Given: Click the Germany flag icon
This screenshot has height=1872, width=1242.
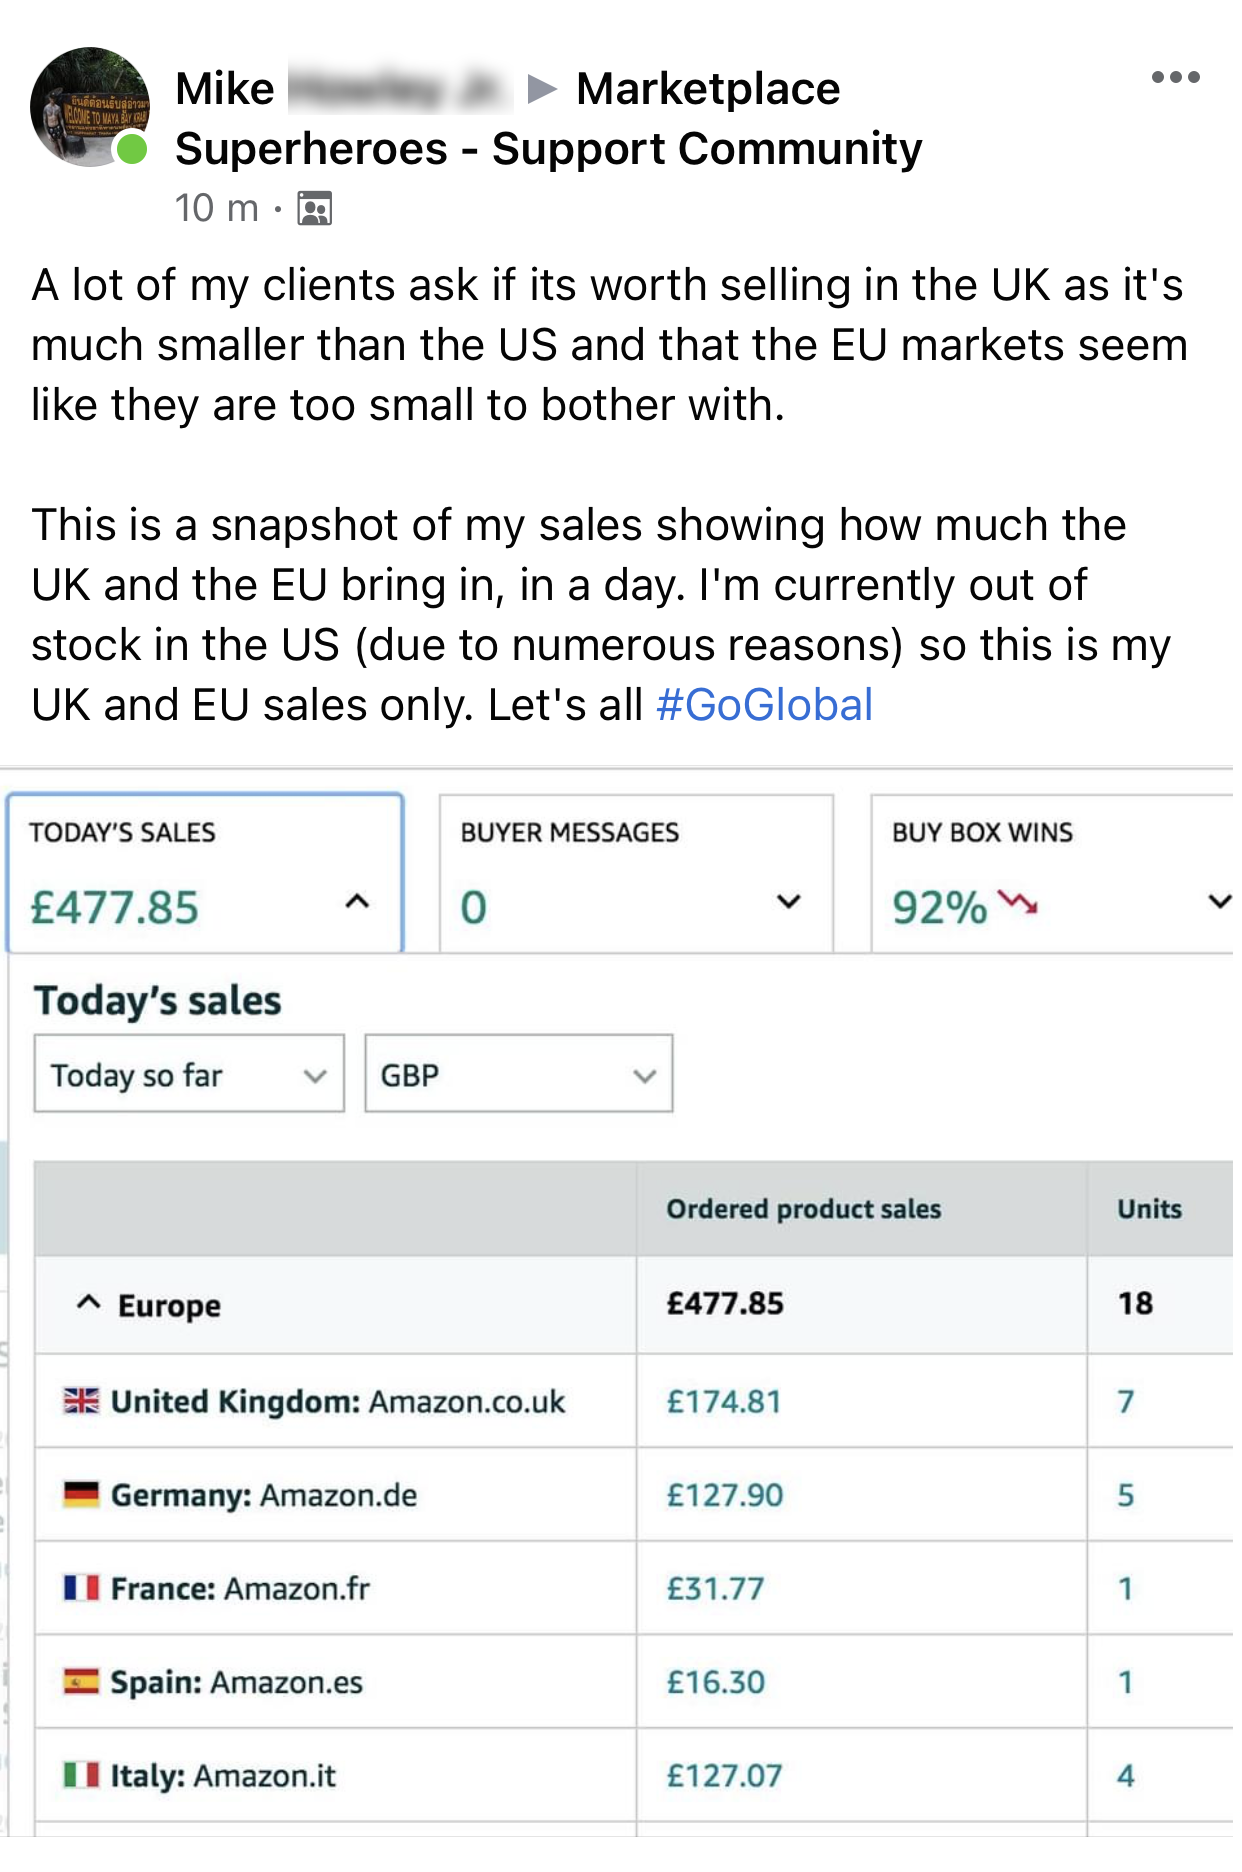Looking at the screenshot, I should 81,1494.
